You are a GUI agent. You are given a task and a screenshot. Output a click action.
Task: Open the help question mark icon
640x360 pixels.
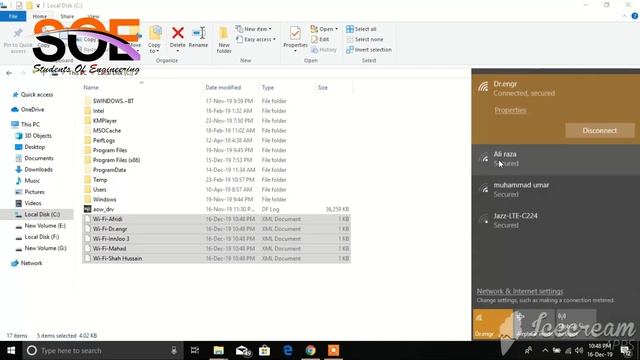point(635,16)
